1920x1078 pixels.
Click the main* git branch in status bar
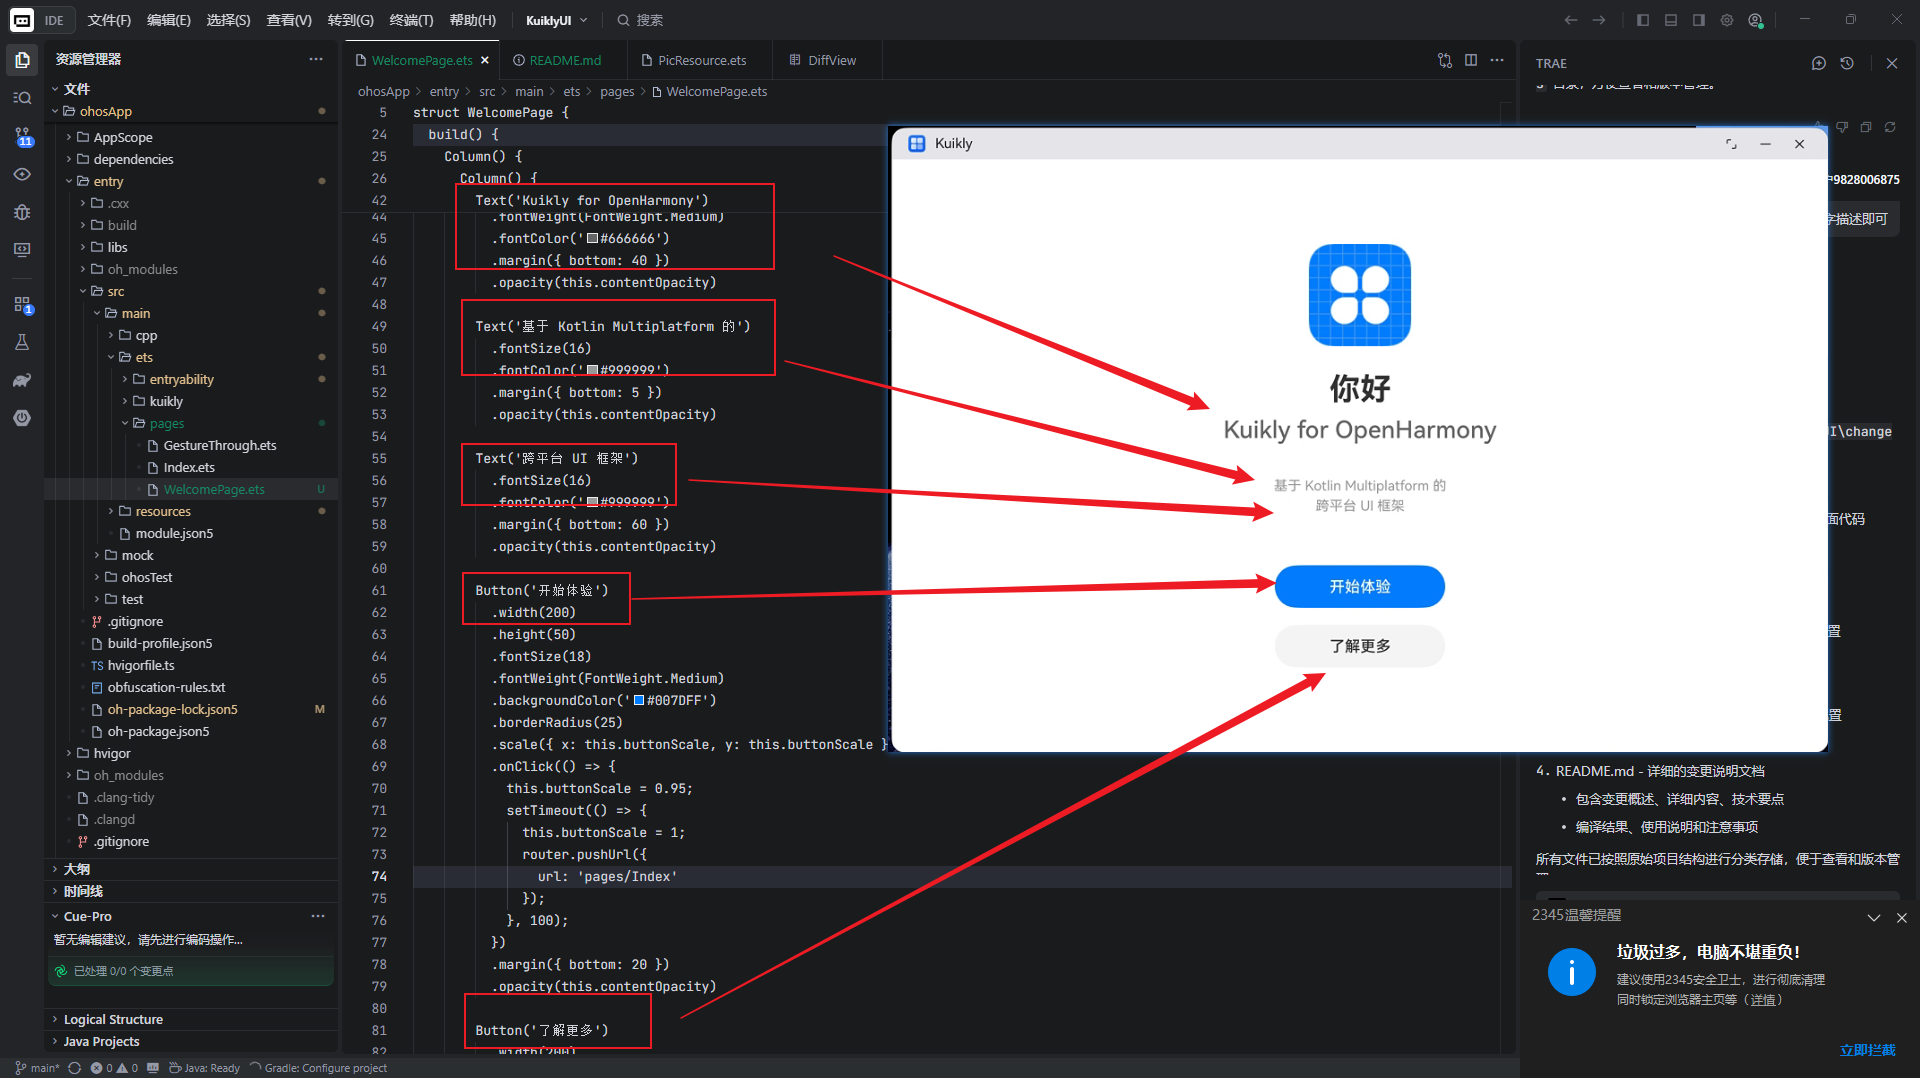click(x=37, y=1068)
